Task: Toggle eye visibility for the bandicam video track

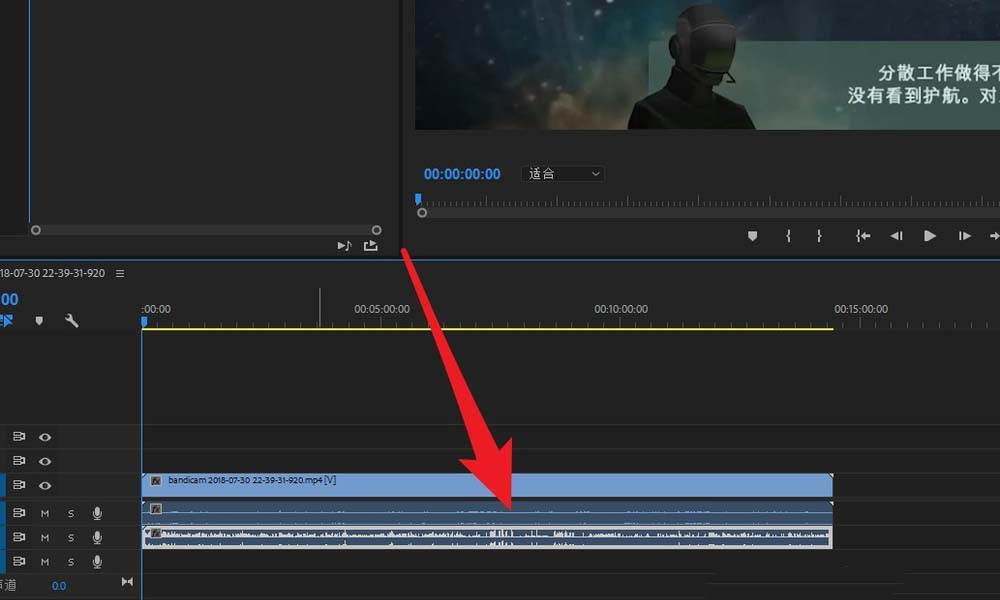Action: pyautogui.click(x=45, y=485)
